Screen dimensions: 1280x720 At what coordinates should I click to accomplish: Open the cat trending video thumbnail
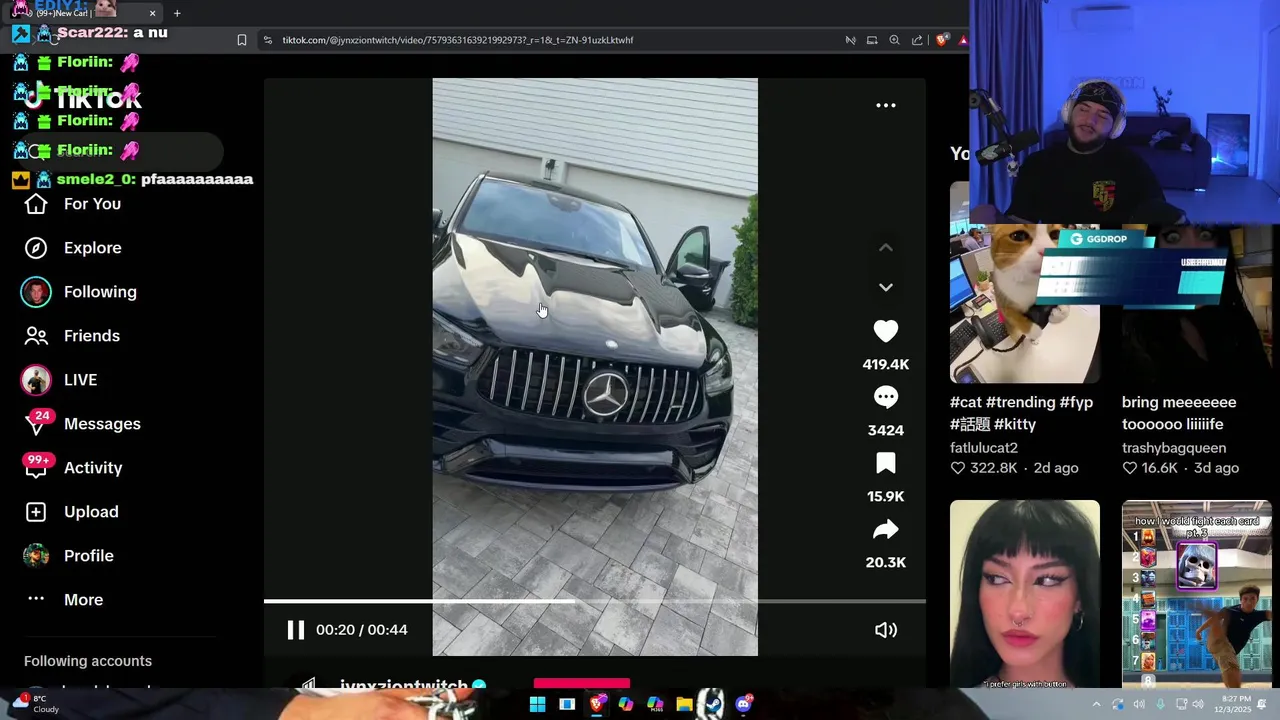pyautogui.click(x=1024, y=282)
